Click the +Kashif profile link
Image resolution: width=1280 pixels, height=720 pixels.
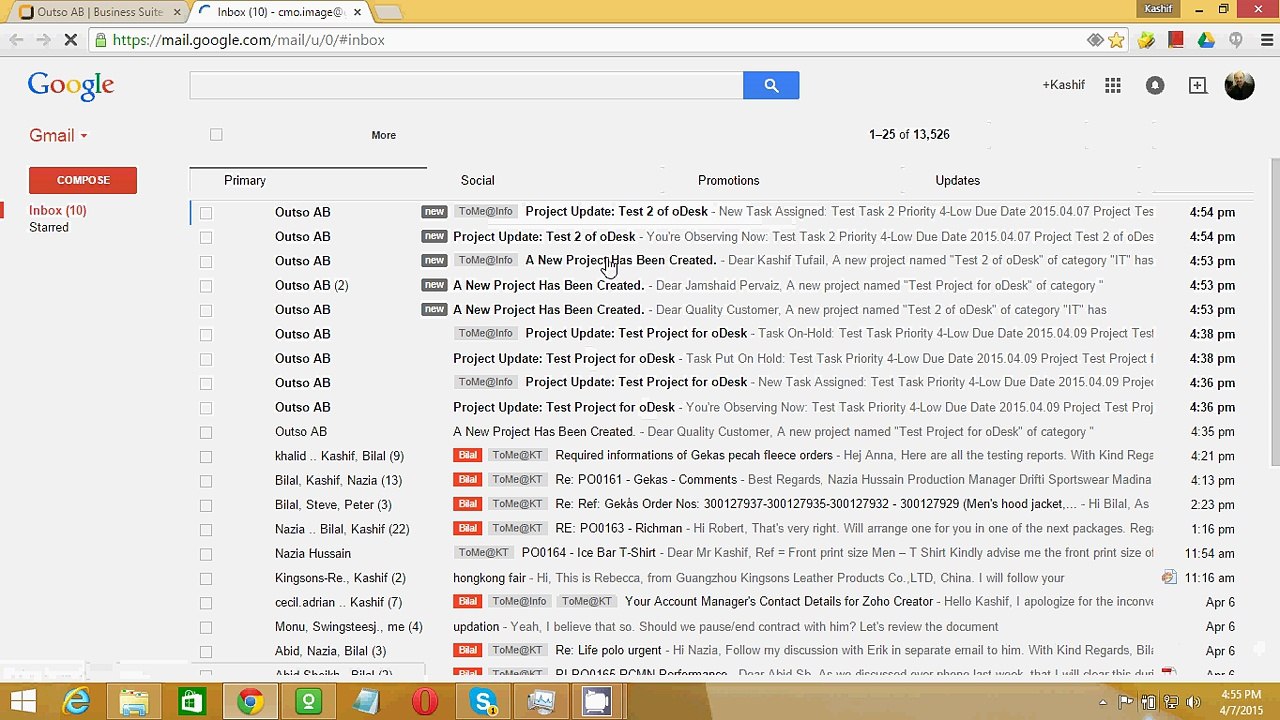point(1063,85)
